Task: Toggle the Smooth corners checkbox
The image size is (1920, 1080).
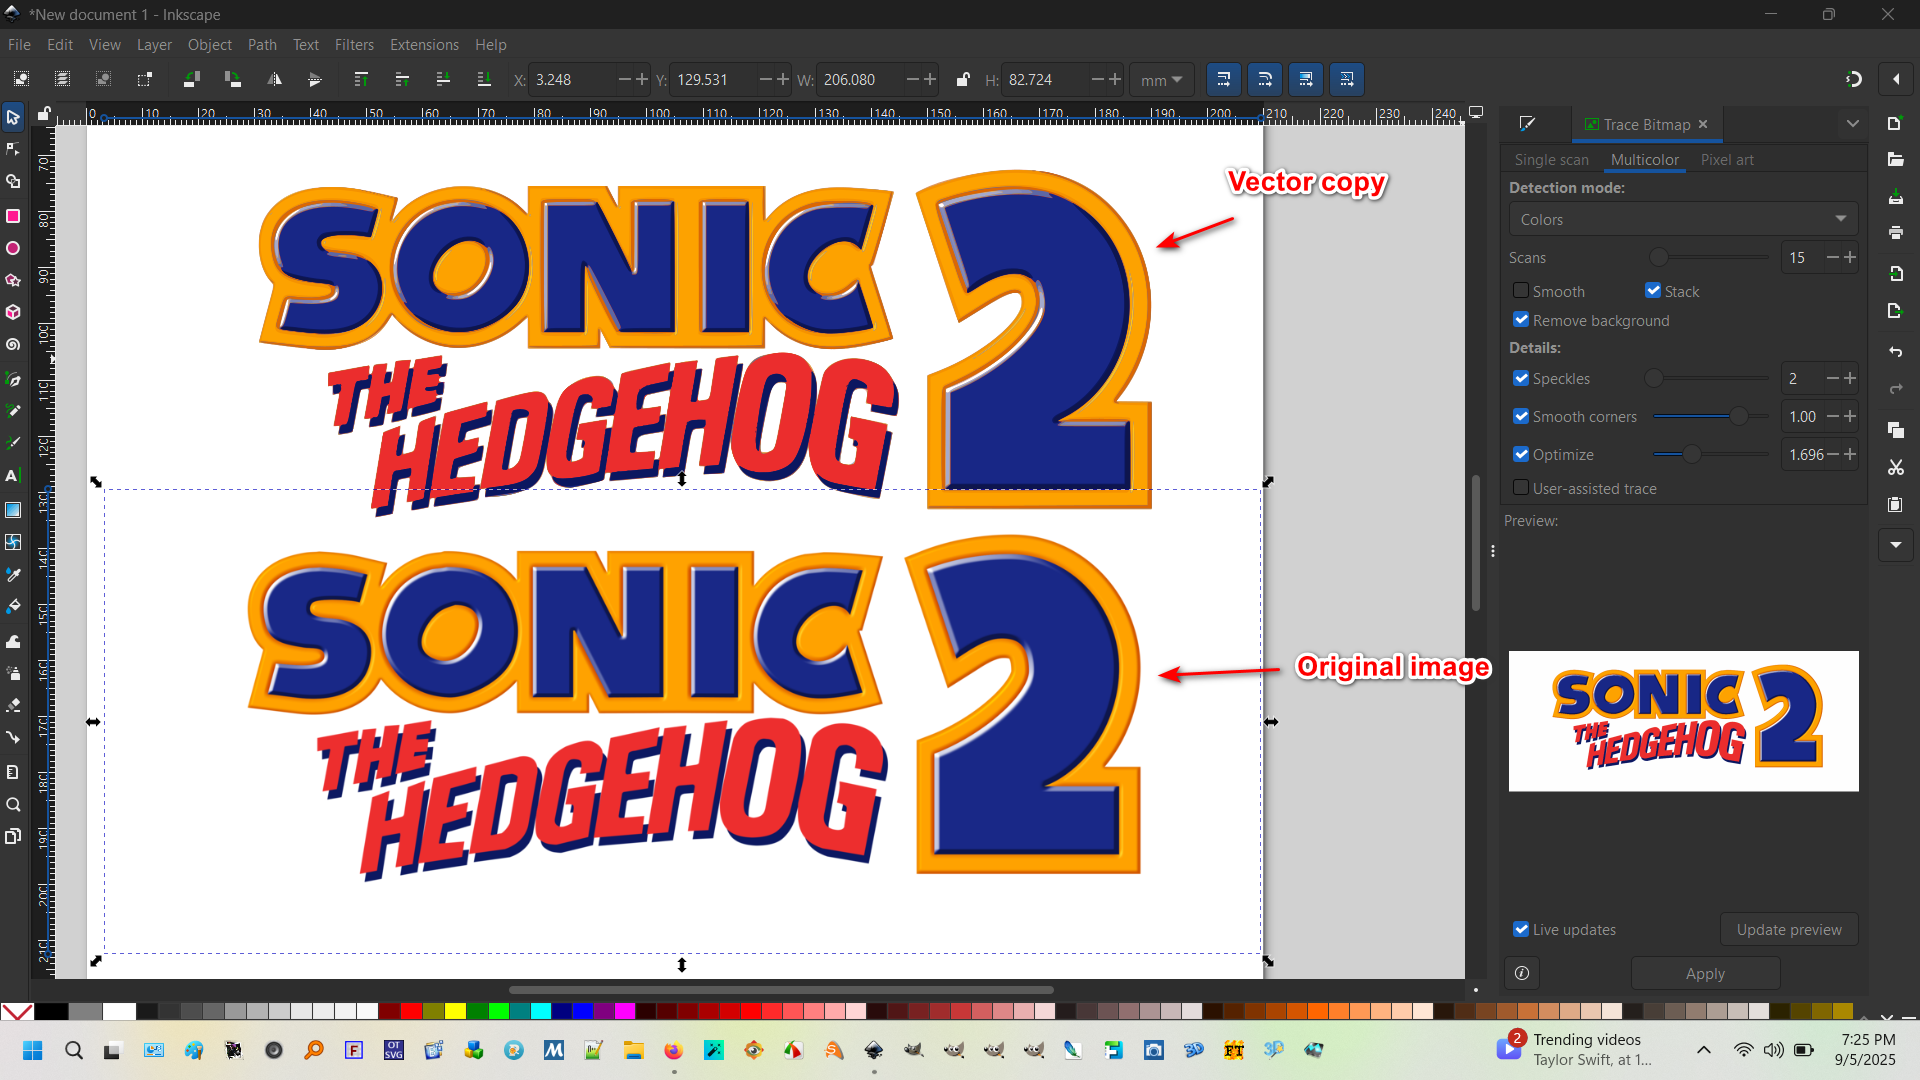Action: [x=1521, y=416]
